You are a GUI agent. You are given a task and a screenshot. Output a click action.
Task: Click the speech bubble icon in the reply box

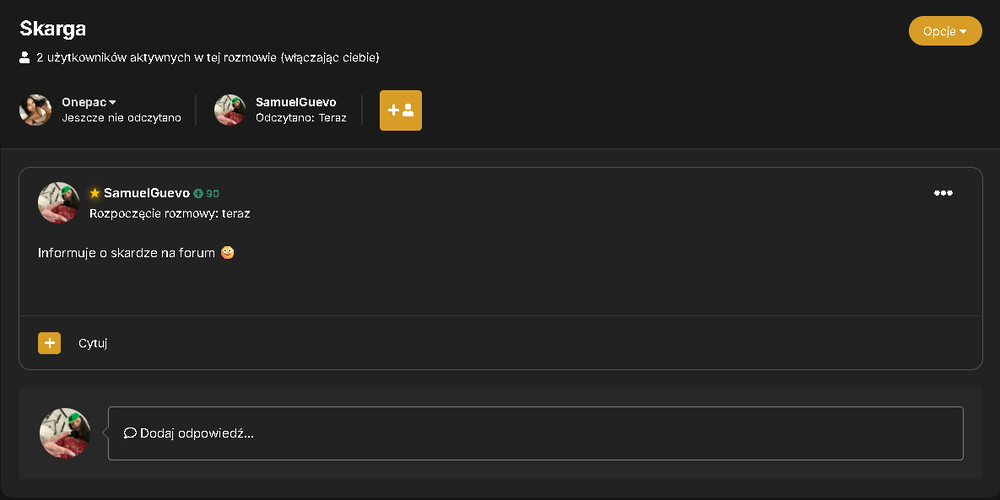tap(130, 433)
